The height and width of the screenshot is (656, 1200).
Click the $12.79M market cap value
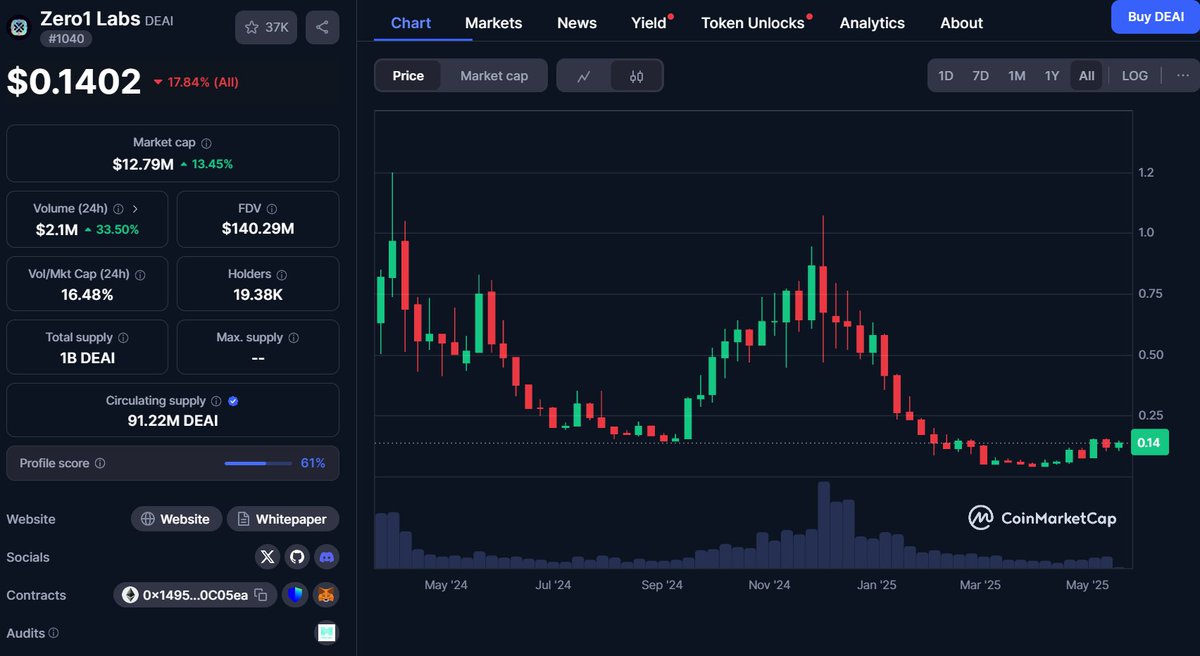pos(143,164)
